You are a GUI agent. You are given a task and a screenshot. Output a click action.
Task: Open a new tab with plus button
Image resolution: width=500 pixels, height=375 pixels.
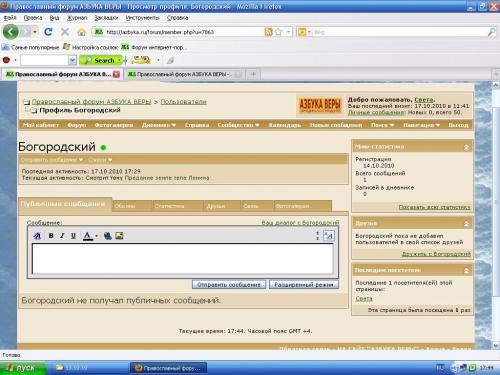tap(253, 74)
